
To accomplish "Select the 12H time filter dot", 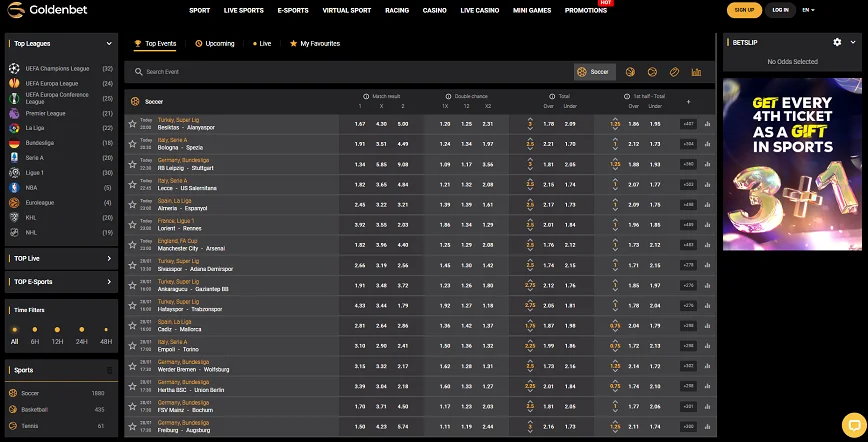I will [57, 330].
